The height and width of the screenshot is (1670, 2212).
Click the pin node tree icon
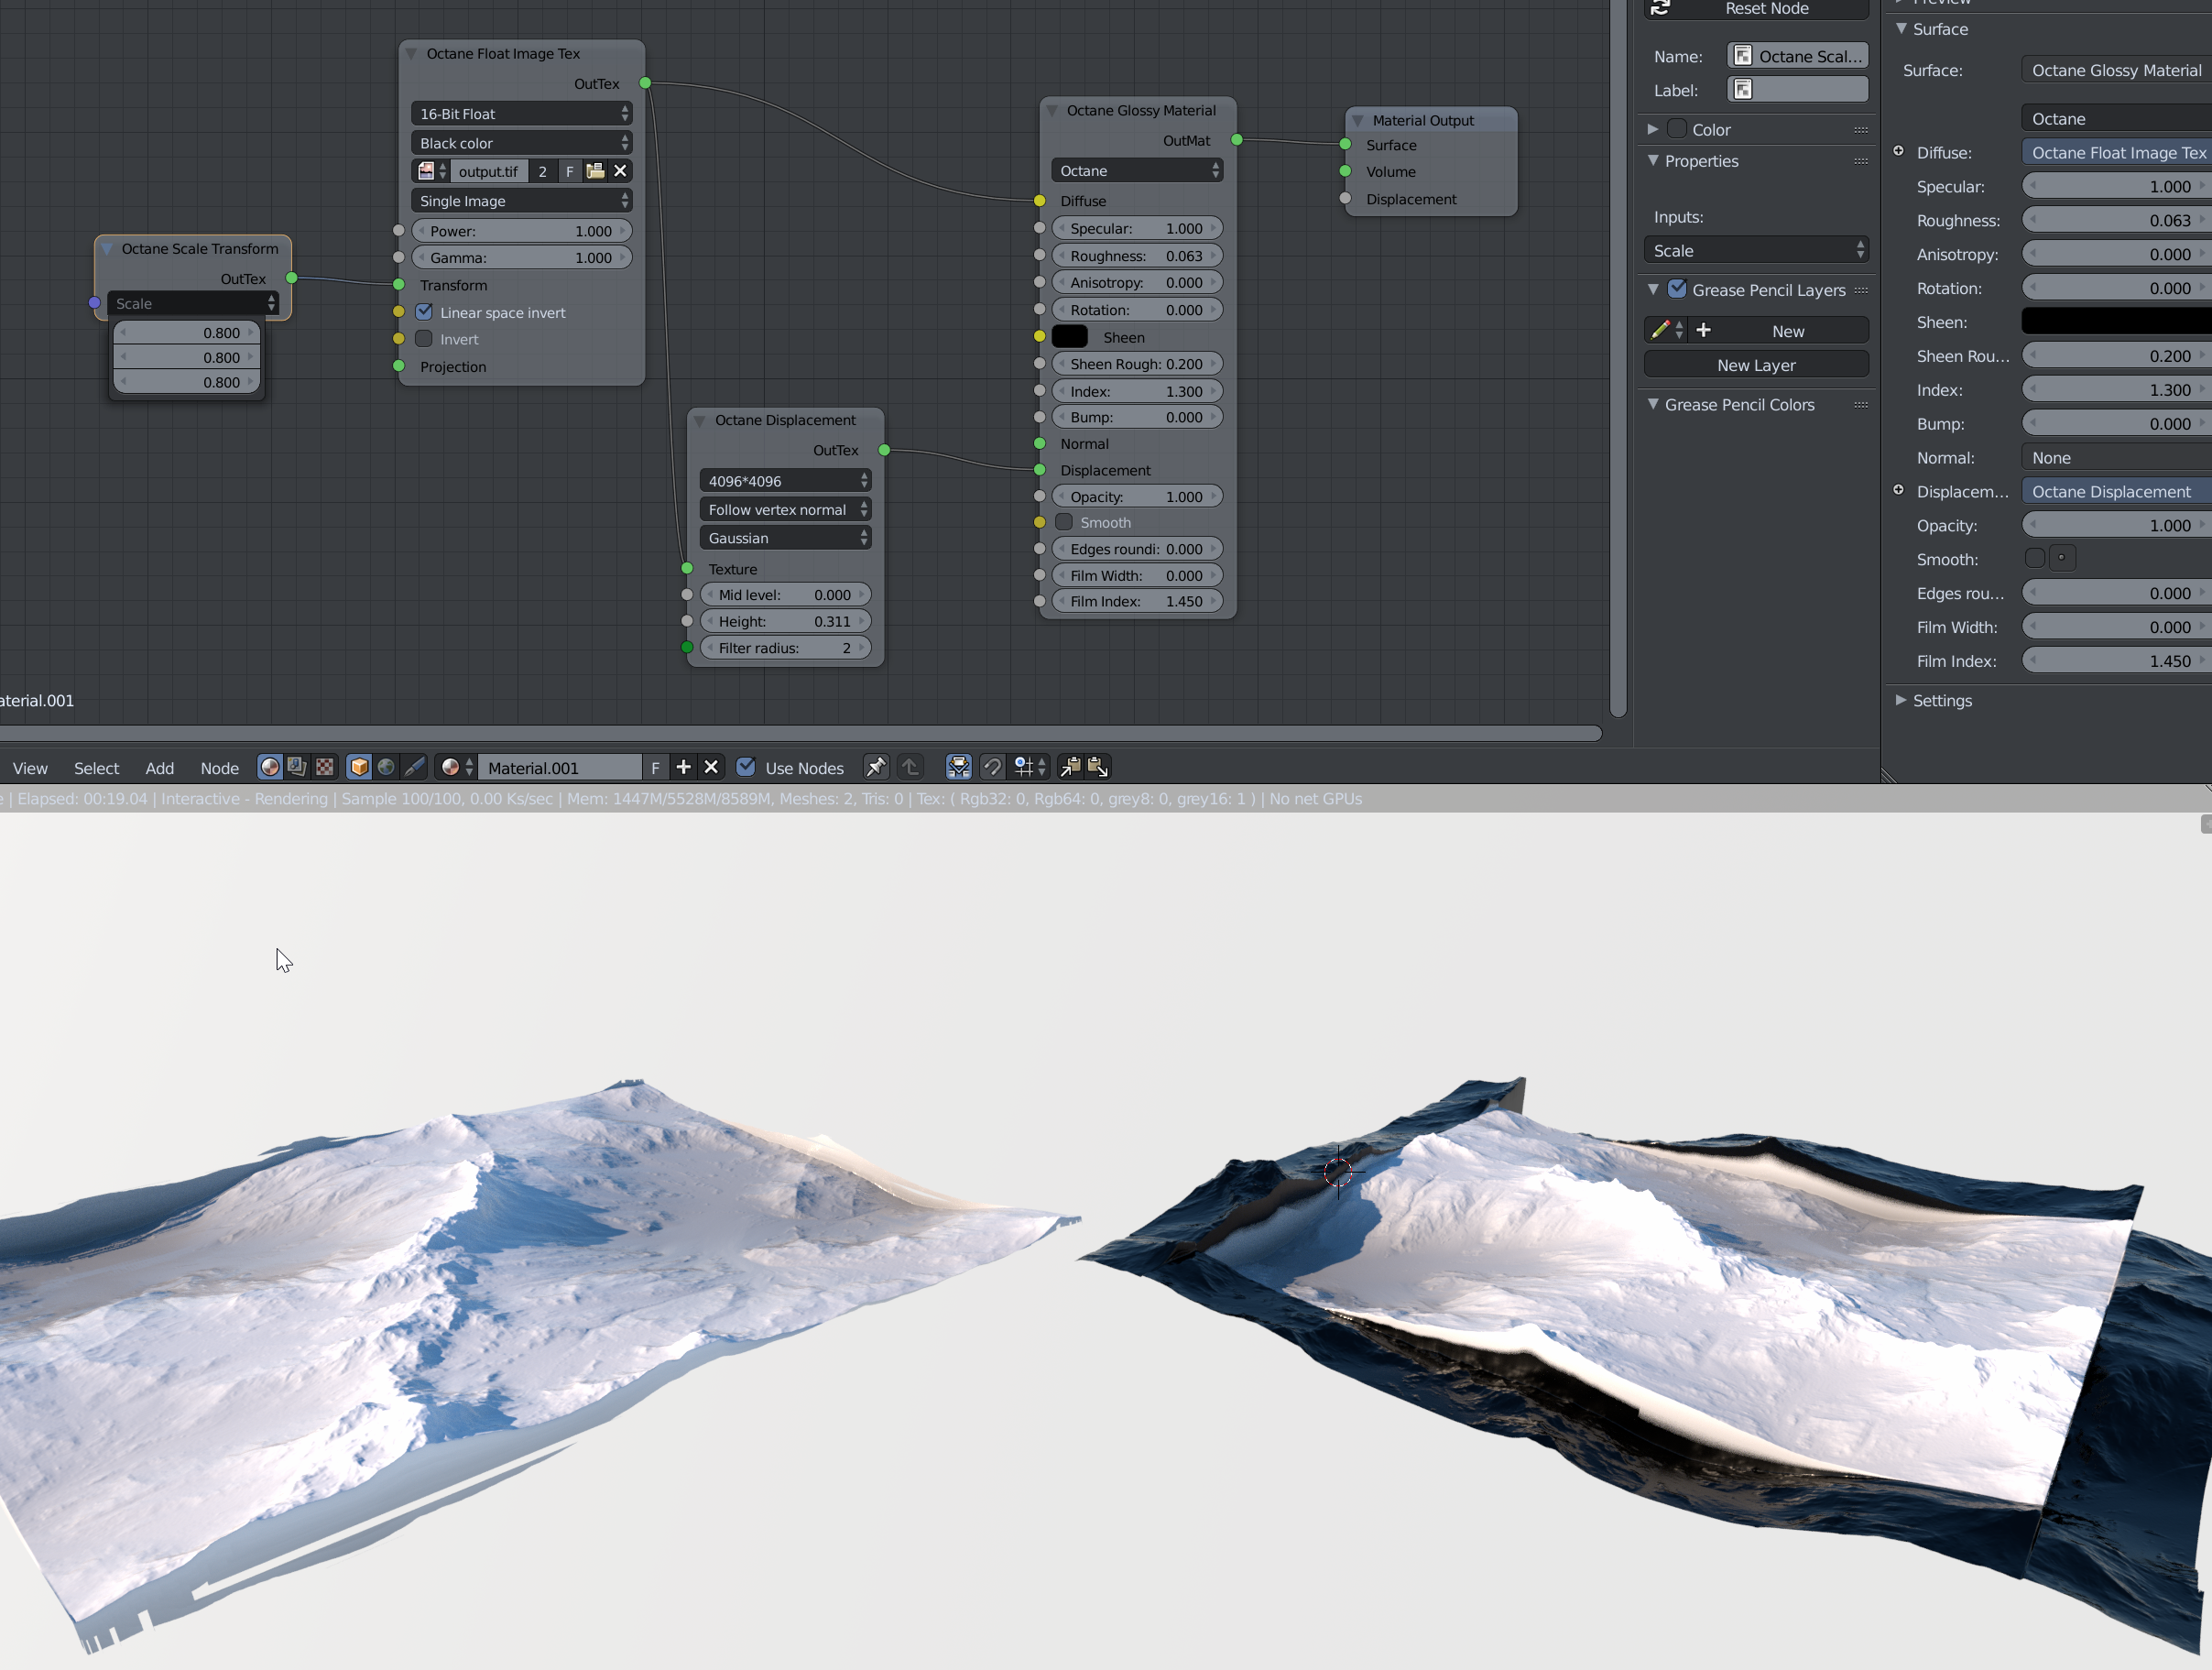click(875, 767)
